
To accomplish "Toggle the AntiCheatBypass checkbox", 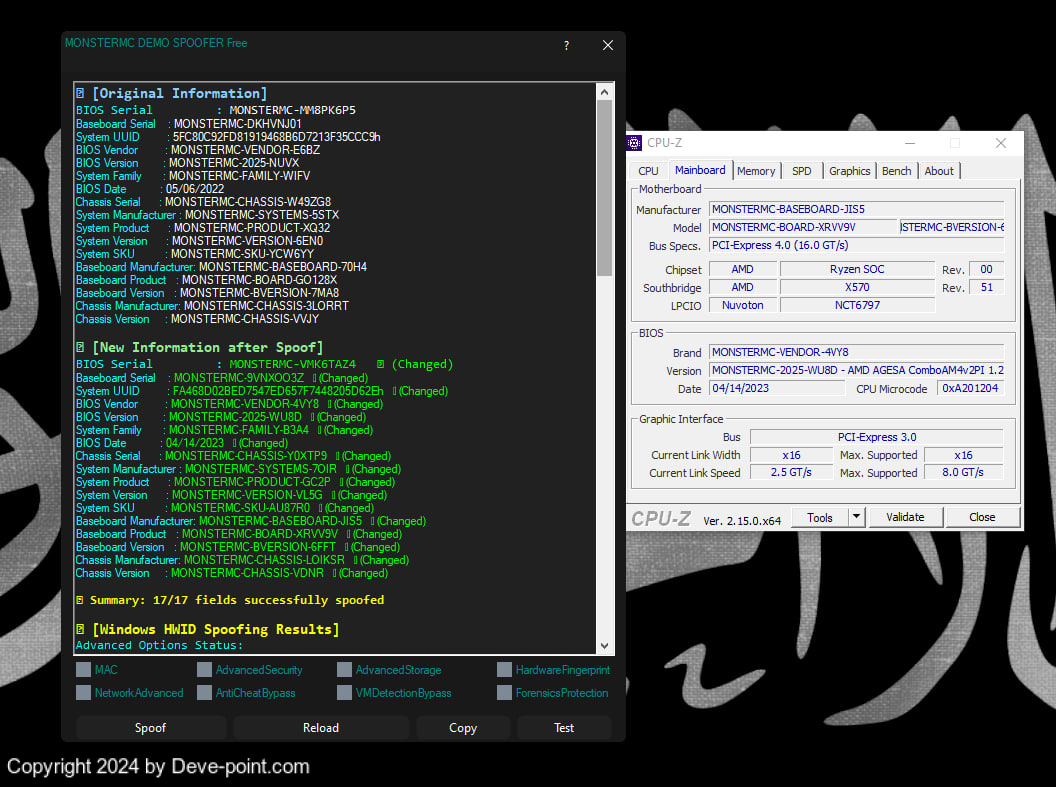I will coord(204,693).
